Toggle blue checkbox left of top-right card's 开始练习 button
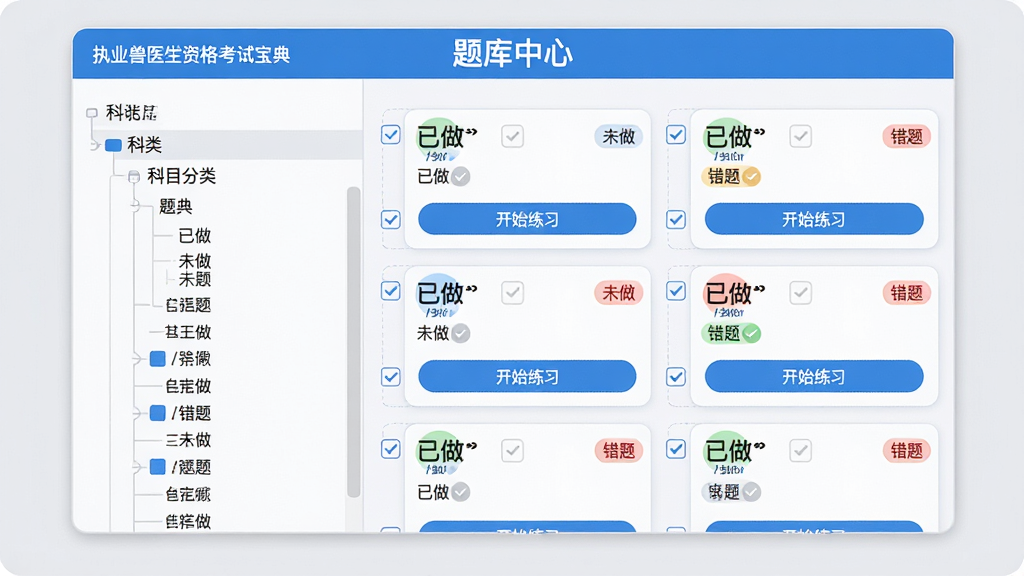 (676, 219)
